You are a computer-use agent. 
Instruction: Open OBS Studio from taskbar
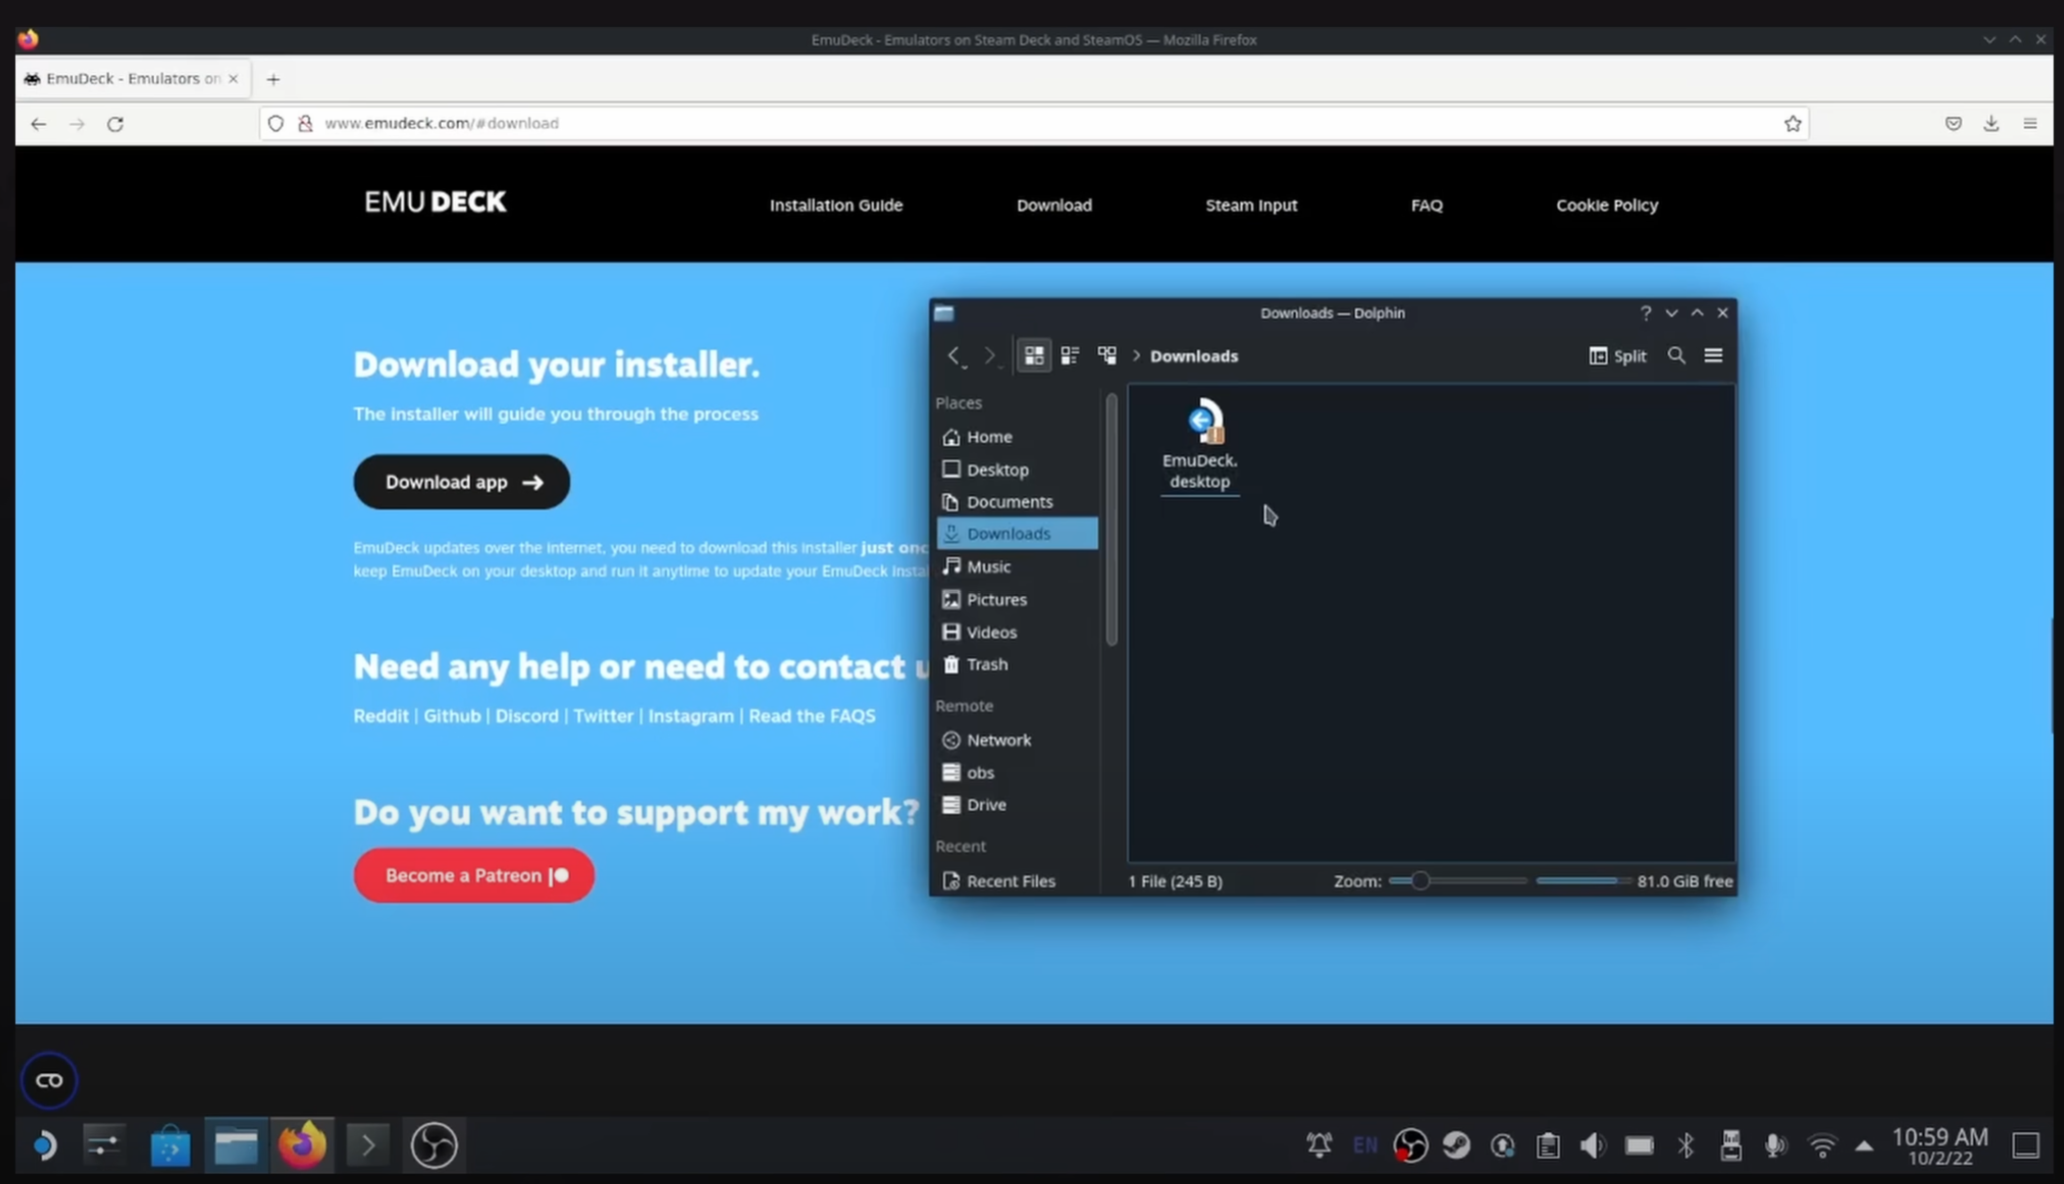pos(433,1145)
